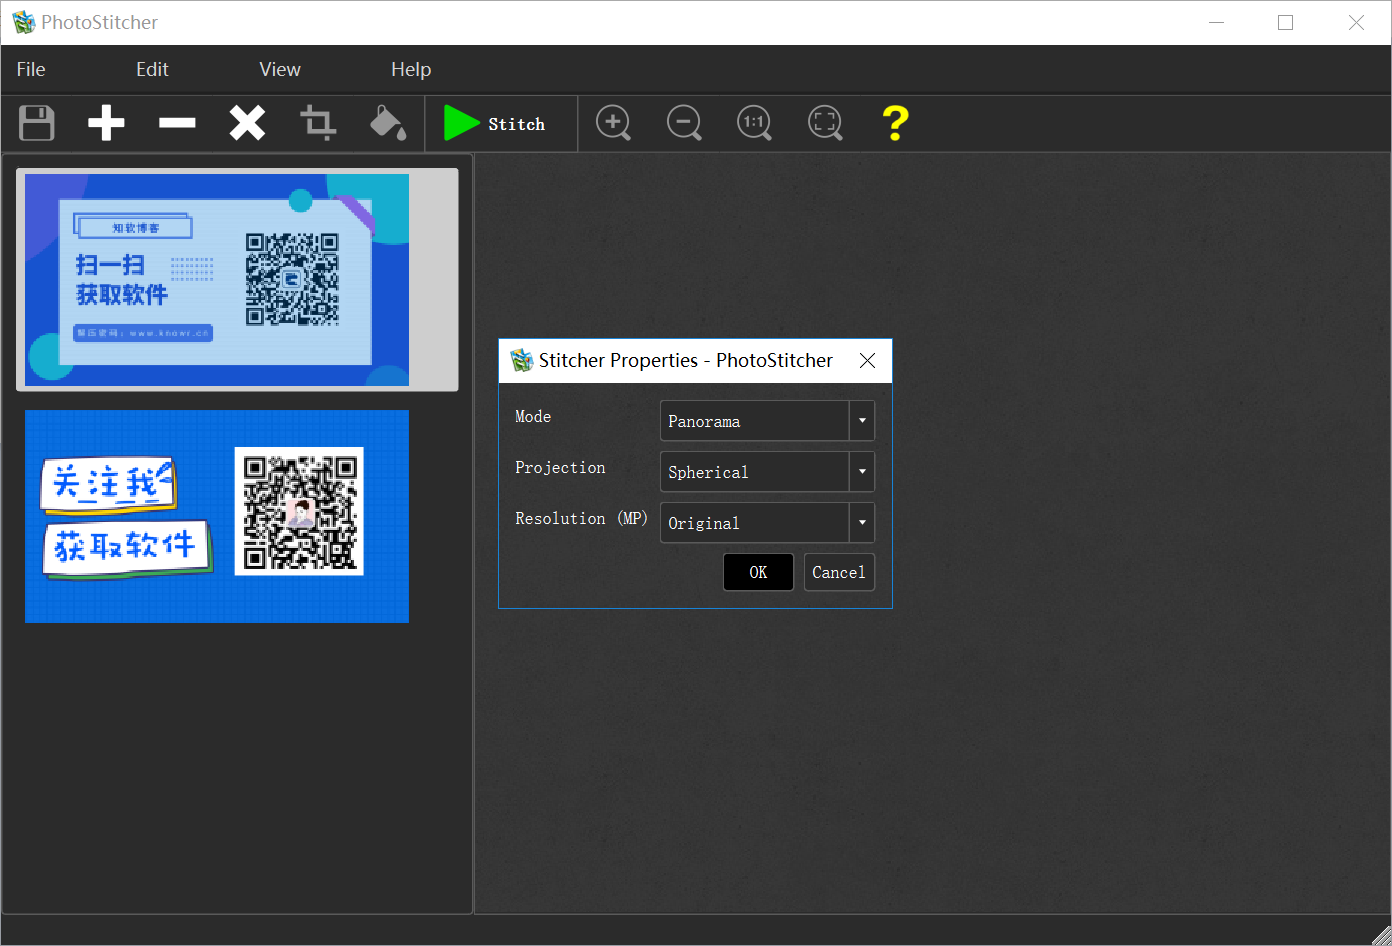Viewport: 1392px width, 946px height.
Task: Add images with the plus icon
Action: click(106, 124)
